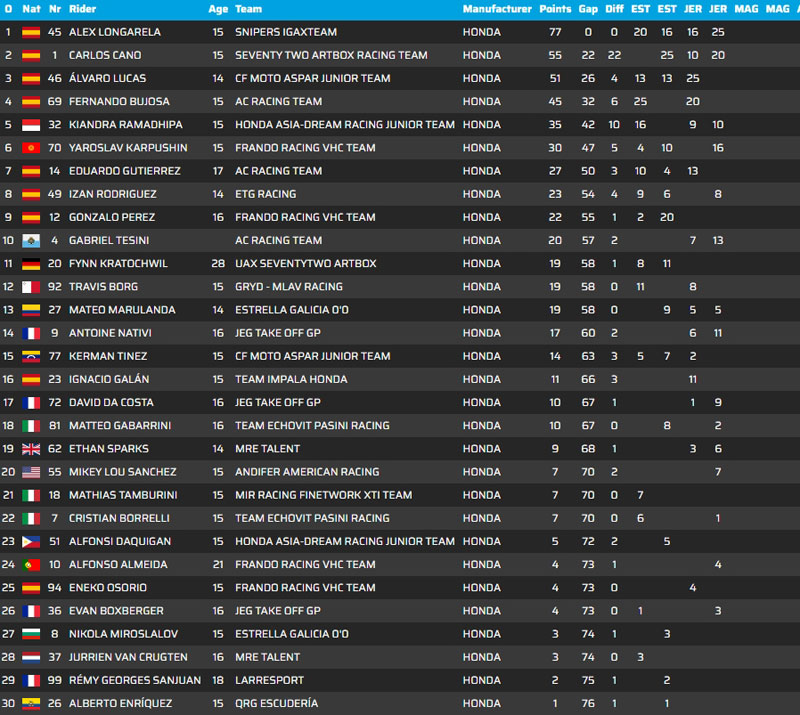Click the German flag beside Fynn Kratochwil

[x=31, y=264]
